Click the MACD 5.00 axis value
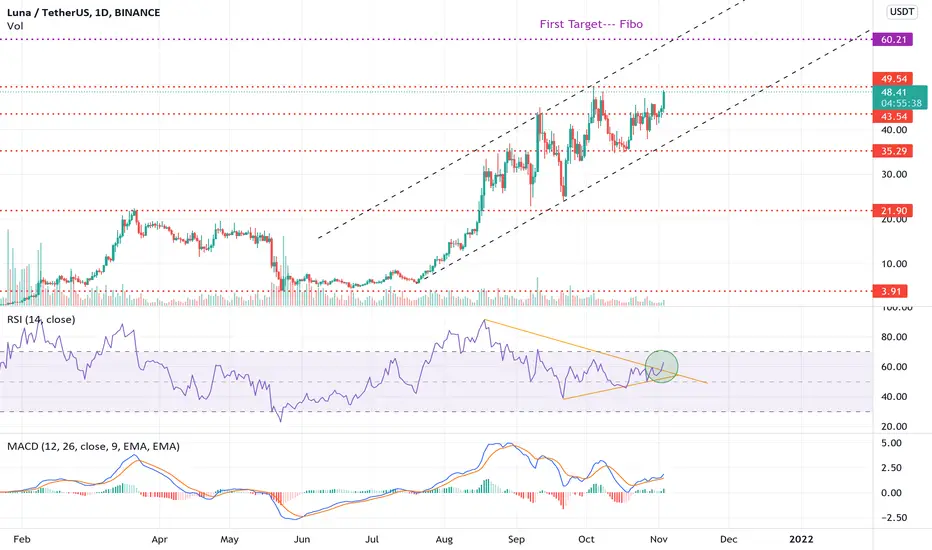The height and width of the screenshot is (550, 932). 892,443
